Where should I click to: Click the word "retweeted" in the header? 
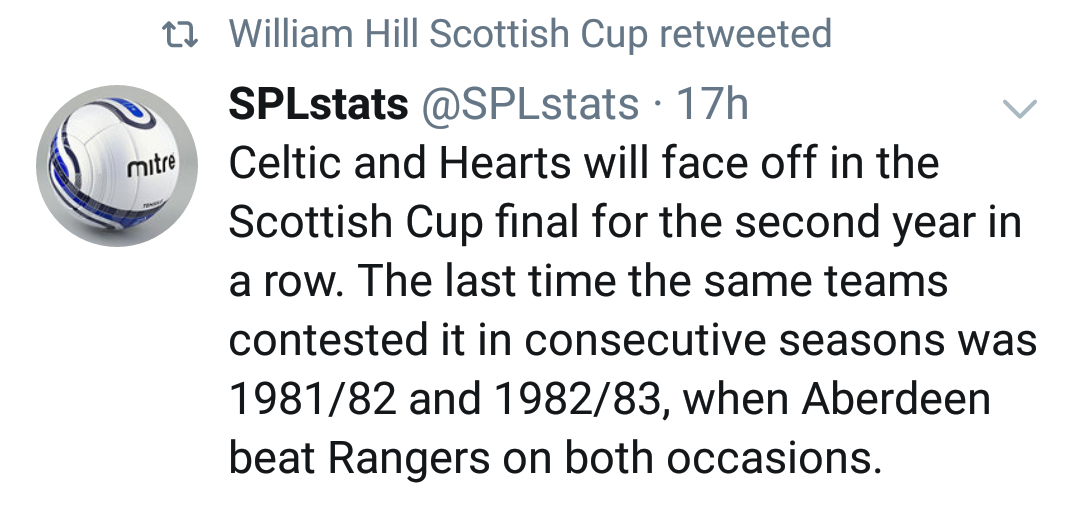745,35
